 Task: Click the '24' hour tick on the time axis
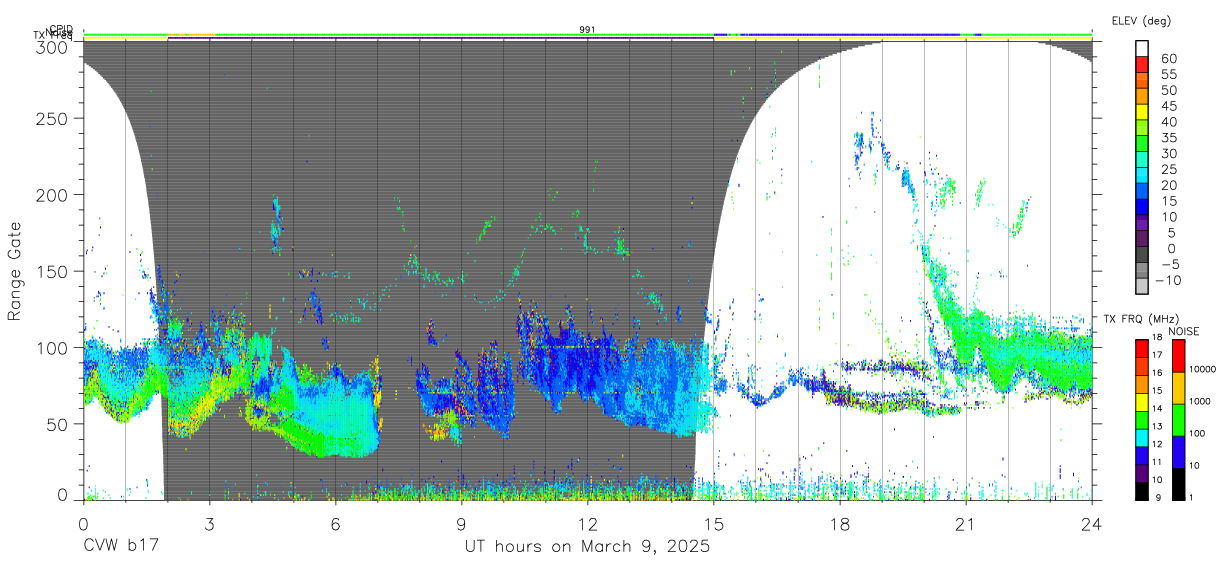tap(1091, 523)
